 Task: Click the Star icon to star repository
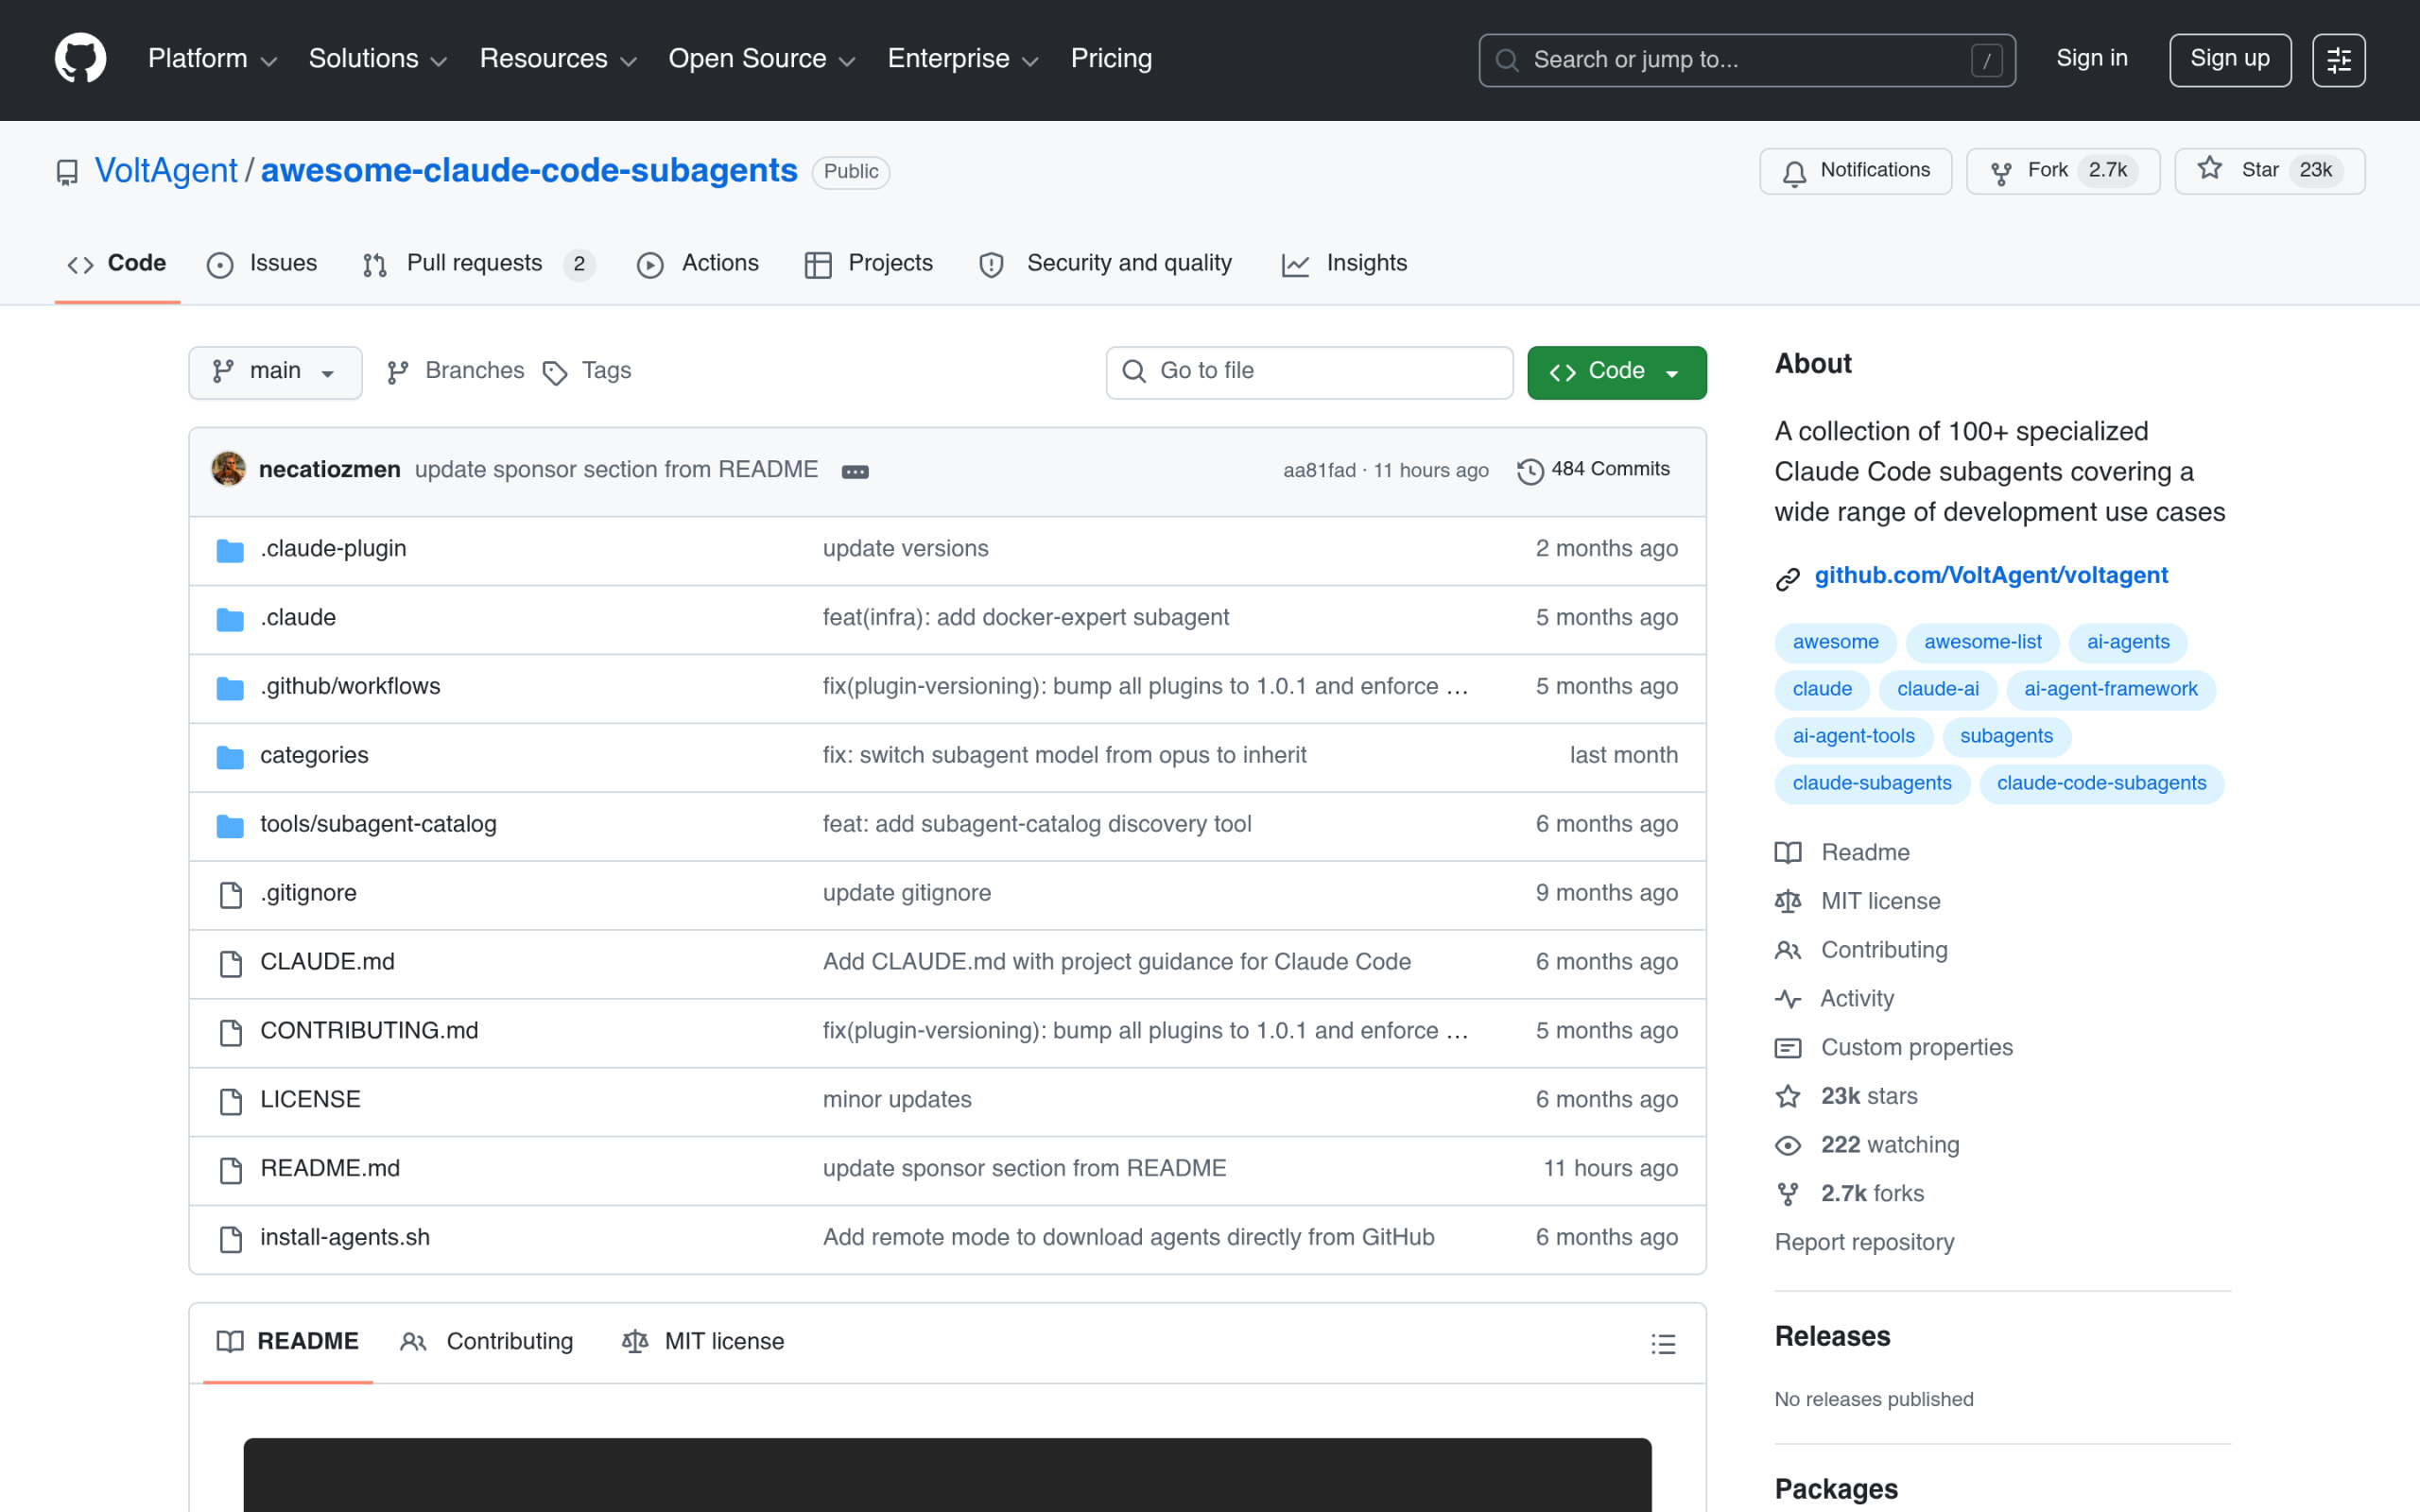click(2210, 170)
